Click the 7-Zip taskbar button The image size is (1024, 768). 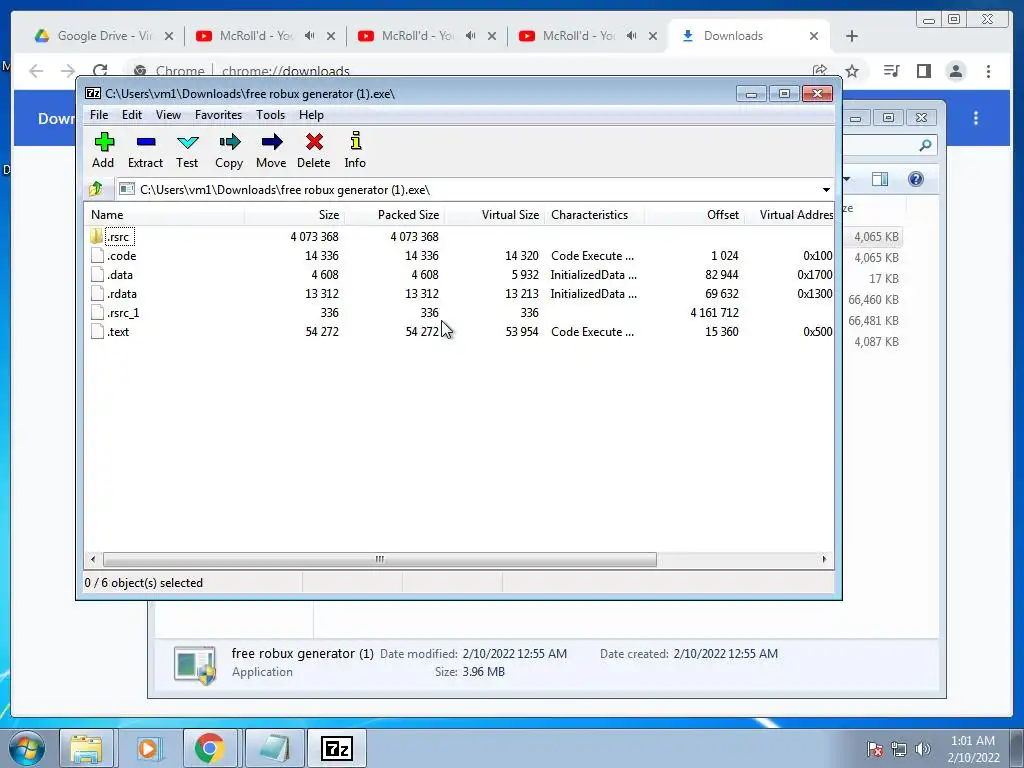(337, 748)
